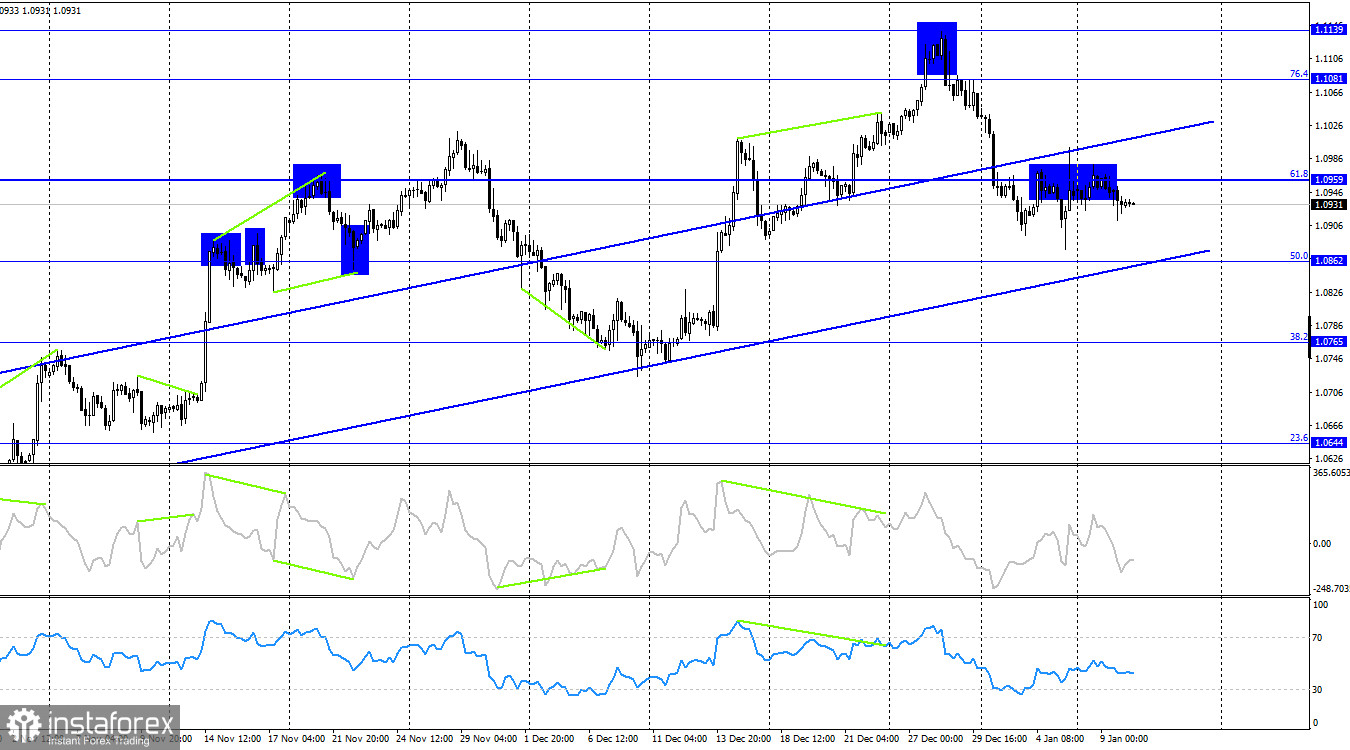
Task: Select the 61.8 Fibonacci level label
Action: (1299, 174)
